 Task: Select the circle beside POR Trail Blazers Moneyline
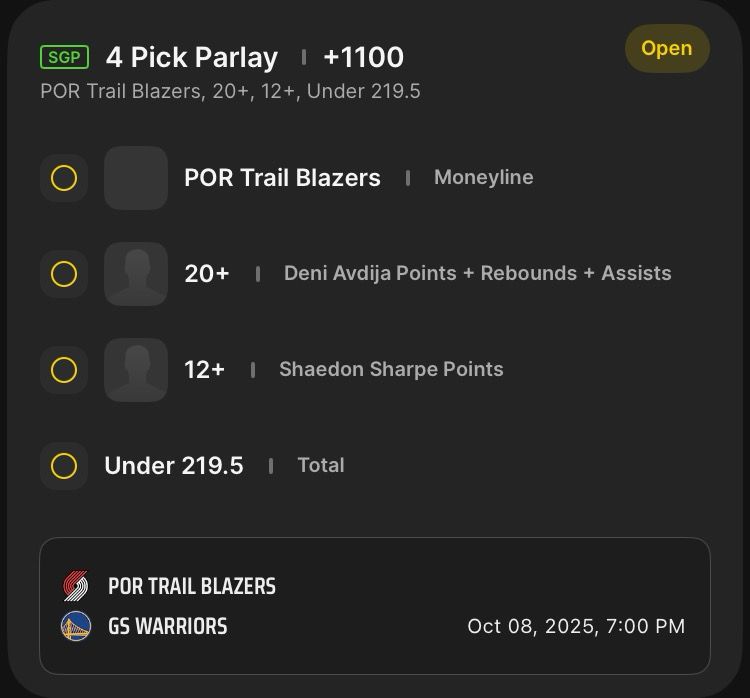[x=64, y=178]
